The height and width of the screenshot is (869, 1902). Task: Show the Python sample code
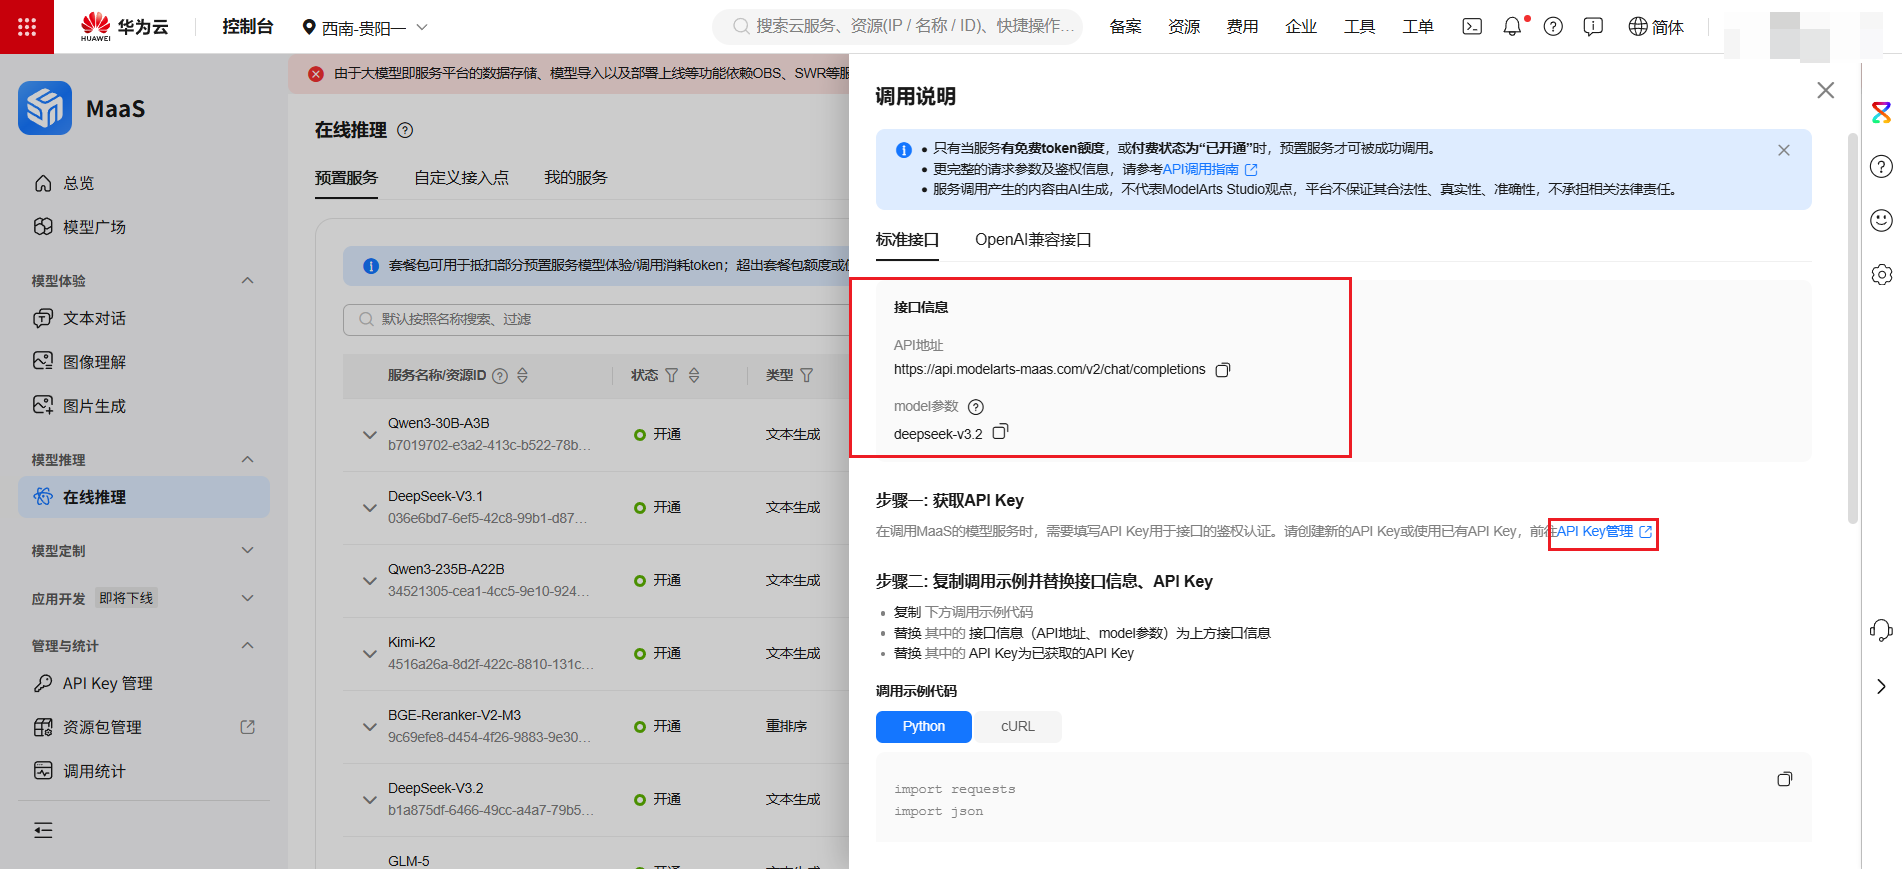coord(924,727)
